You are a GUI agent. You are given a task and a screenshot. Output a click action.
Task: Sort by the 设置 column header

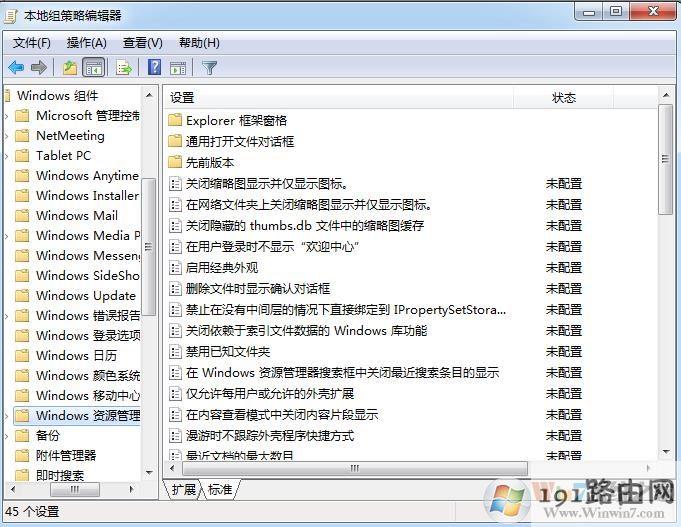coord(339,97)
